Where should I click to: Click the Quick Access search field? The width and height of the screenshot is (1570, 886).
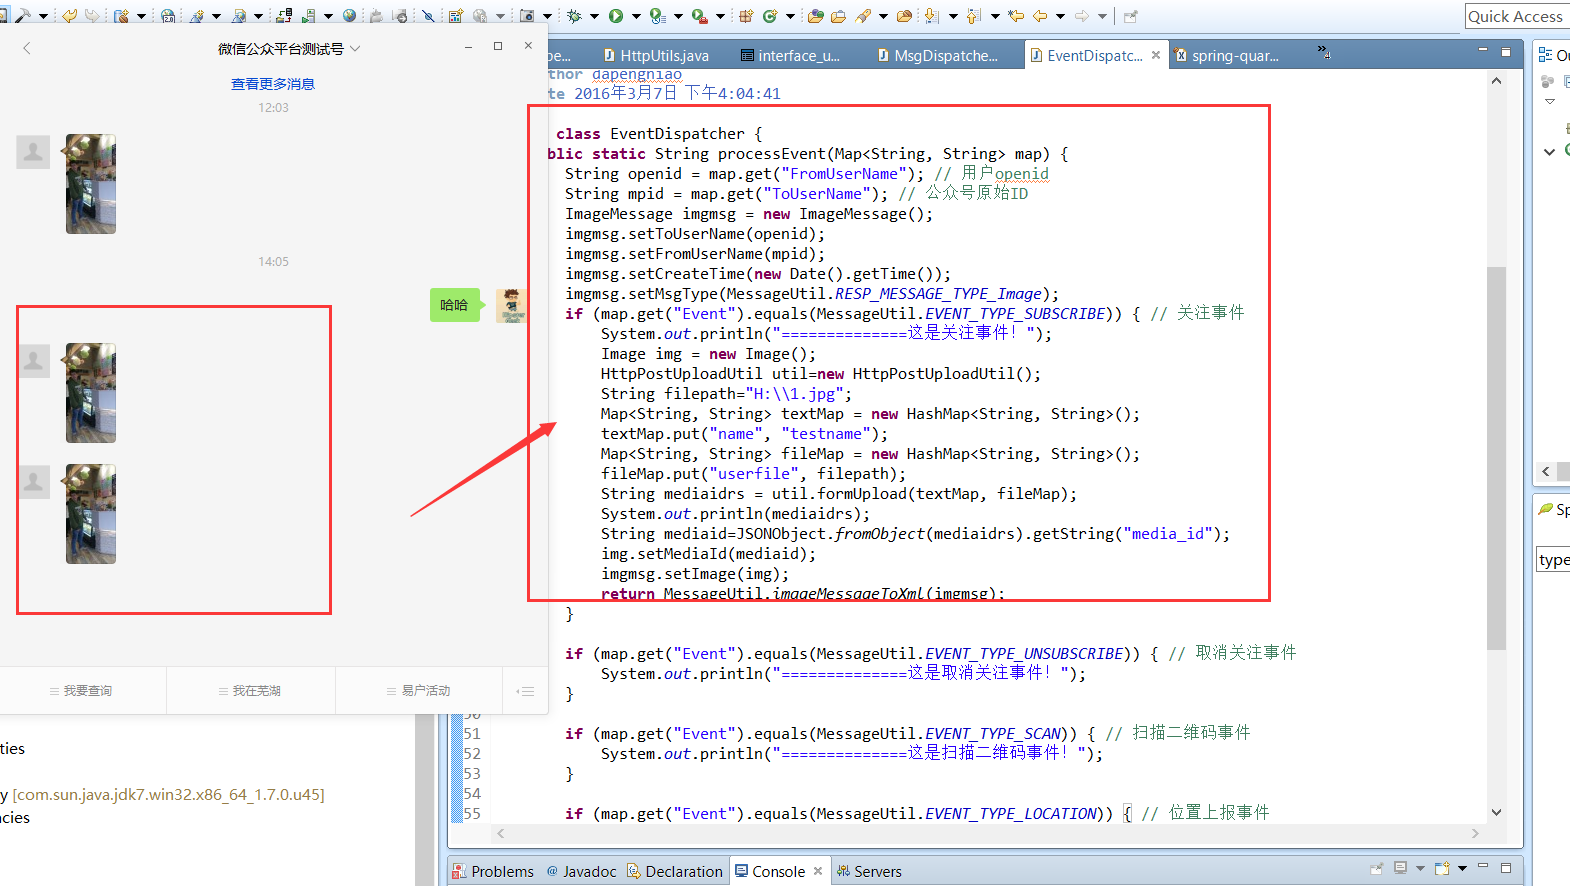coord(1515,16)
